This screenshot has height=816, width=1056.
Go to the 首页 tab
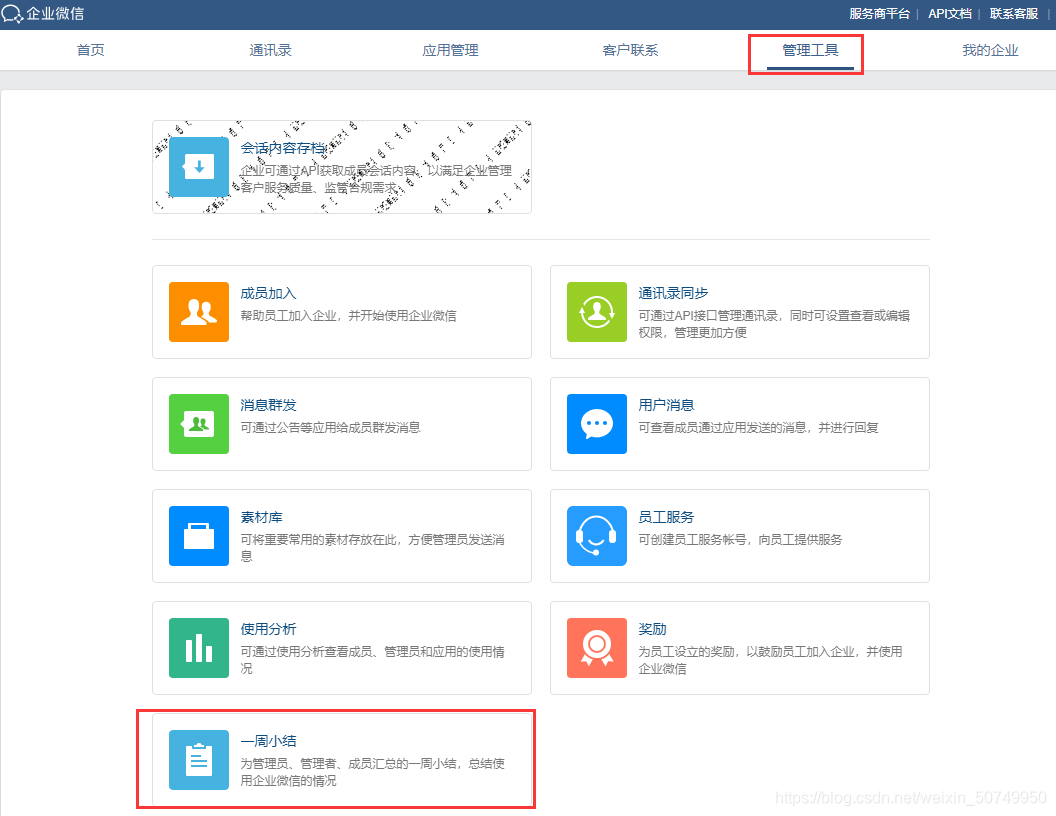click(90, 50)
